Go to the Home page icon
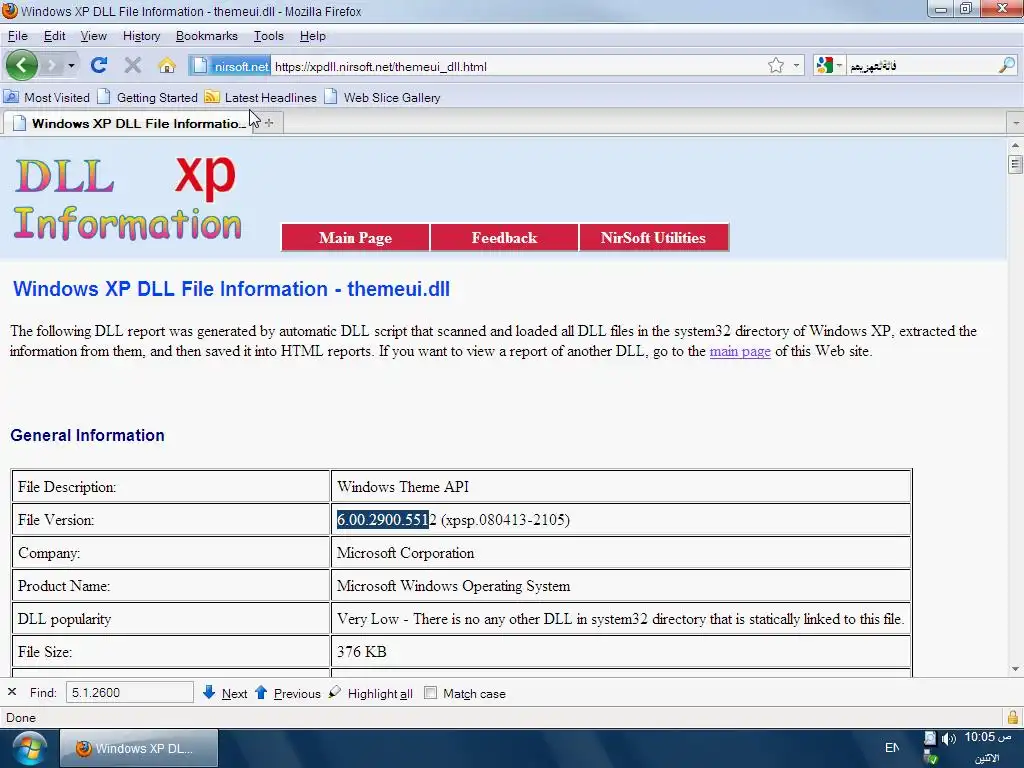 (167, 65)
